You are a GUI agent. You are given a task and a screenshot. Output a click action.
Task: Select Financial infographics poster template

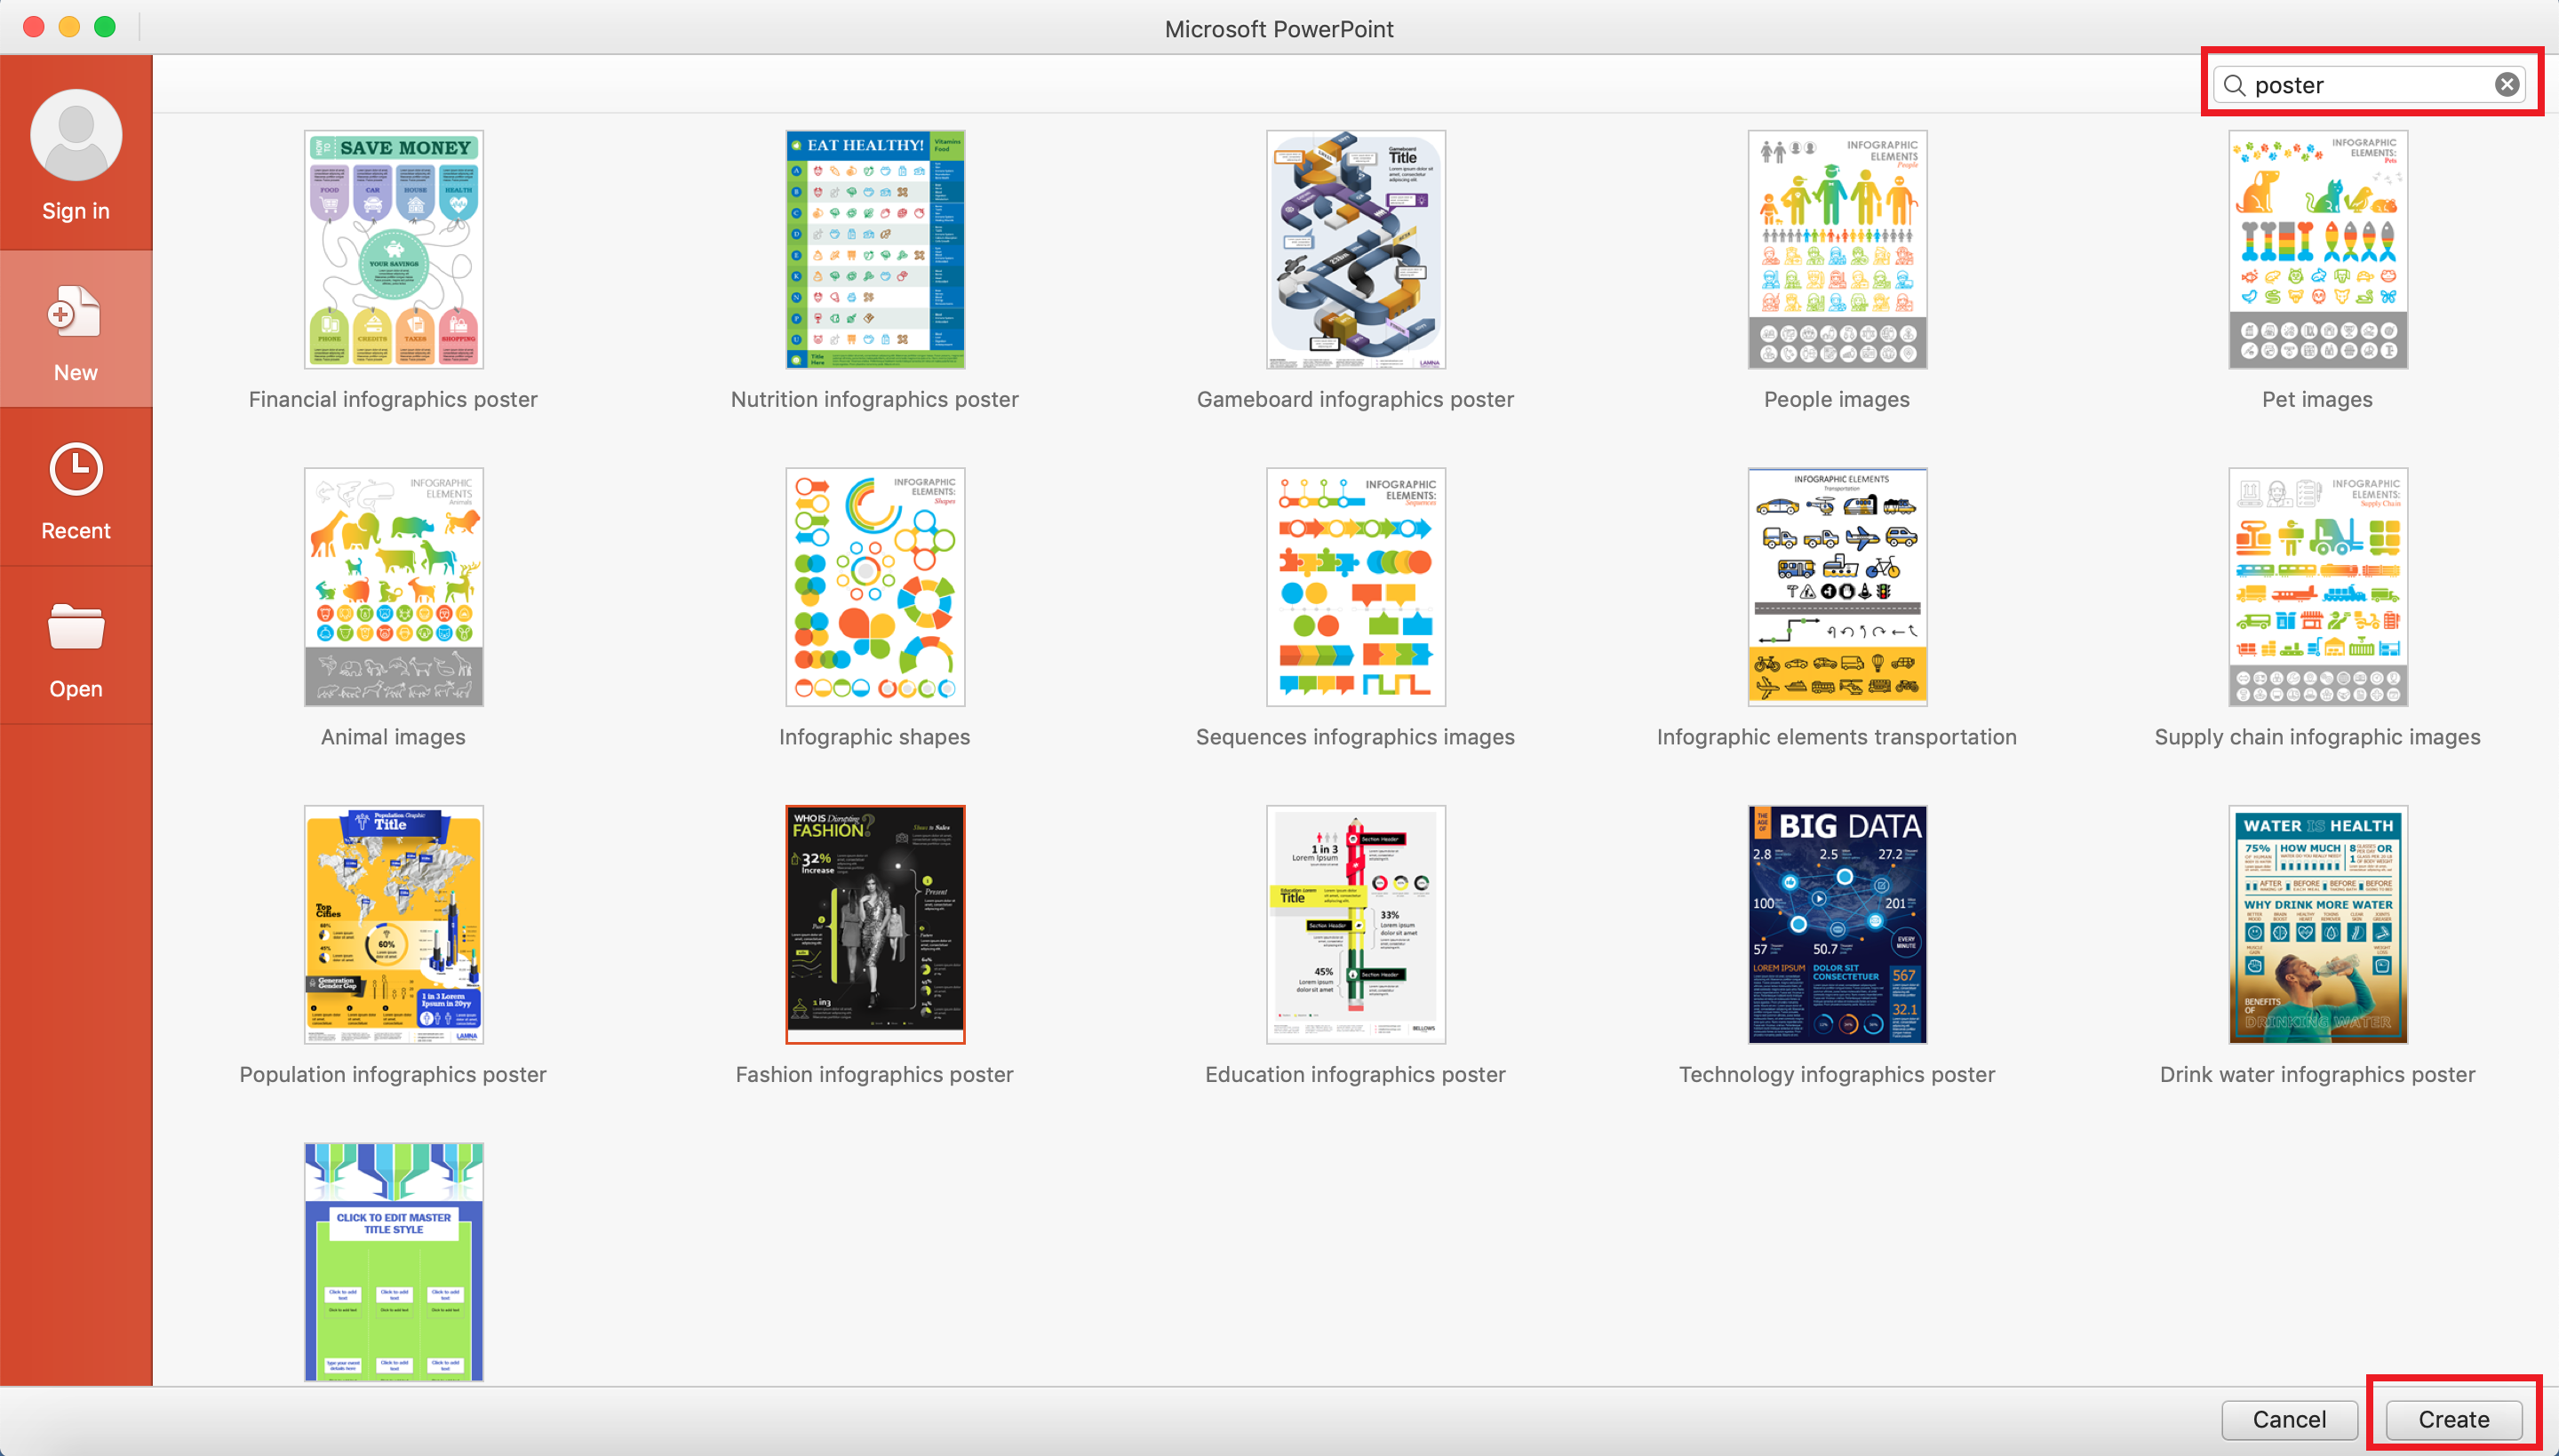click(x=393, y=249)
